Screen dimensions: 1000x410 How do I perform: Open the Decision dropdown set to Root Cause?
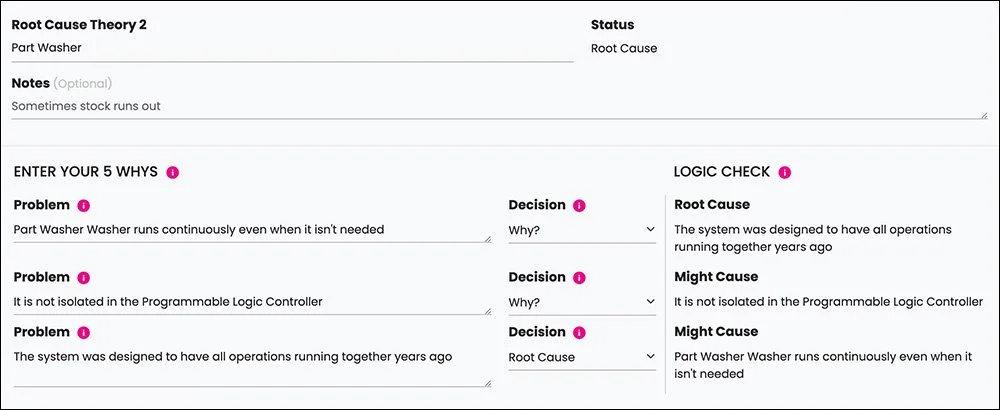click(x=581, y=357)
